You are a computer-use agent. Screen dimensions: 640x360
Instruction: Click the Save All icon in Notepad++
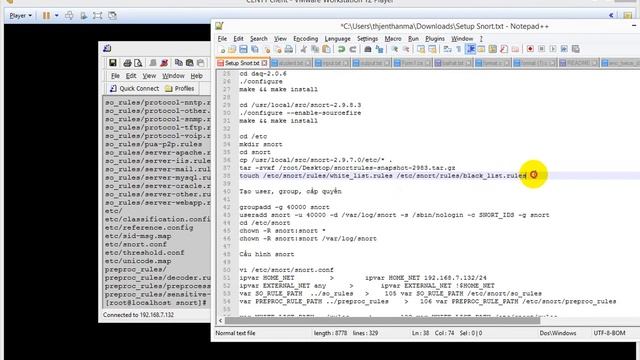coord(255,49)
